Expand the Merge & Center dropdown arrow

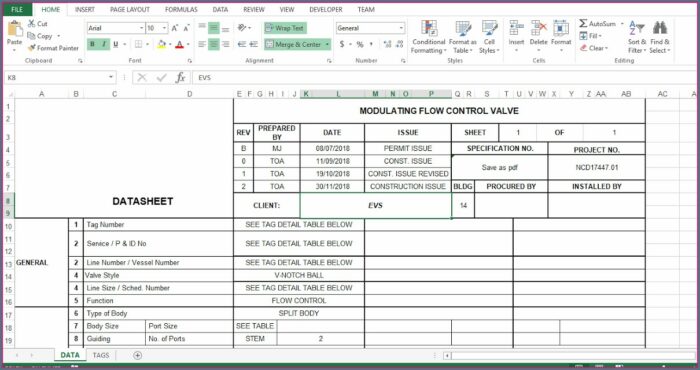[327, 44]
